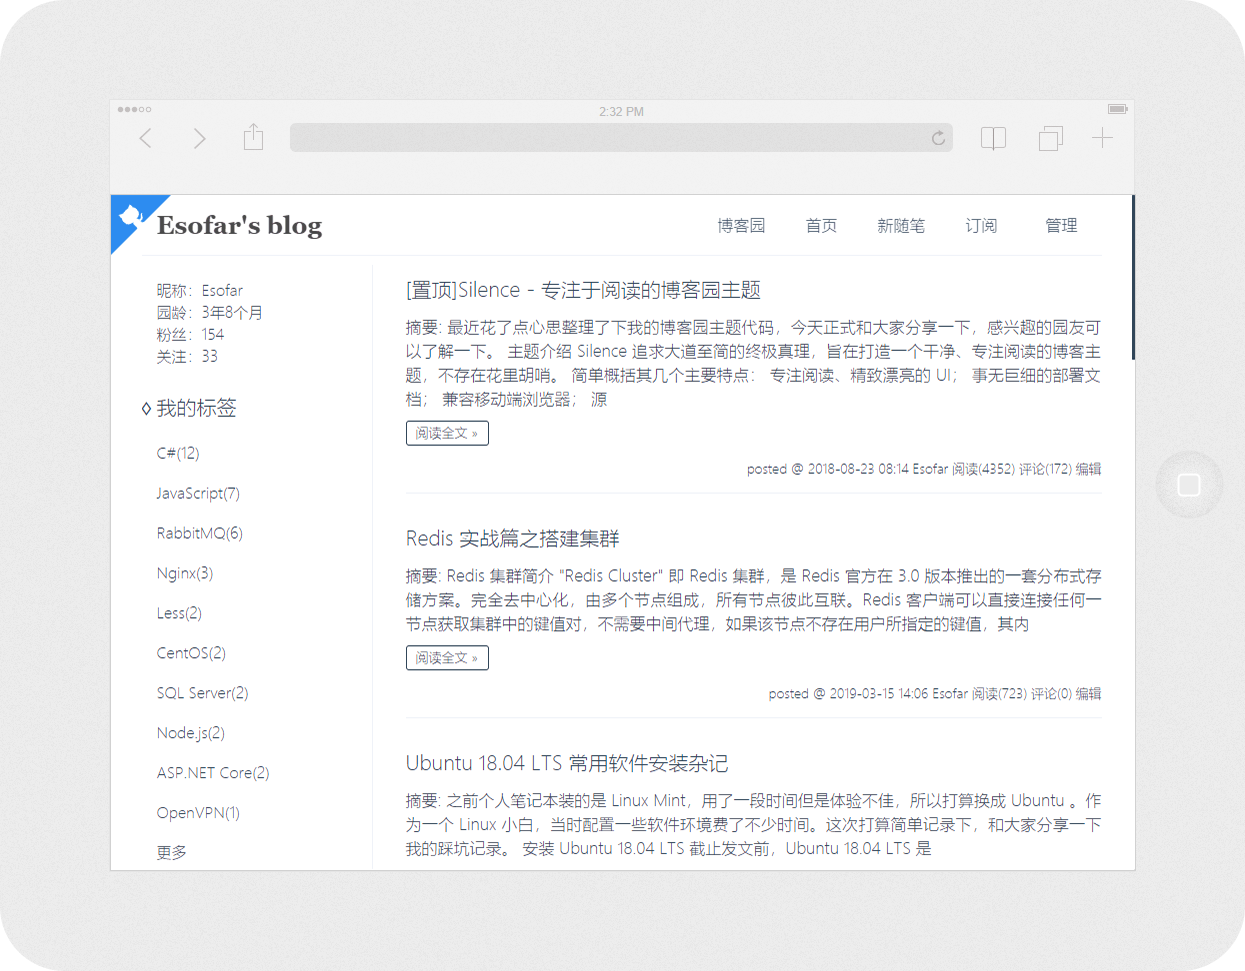Click the Redis post summary text
This screenshot has width=1245, height=971.
point(753,600)
